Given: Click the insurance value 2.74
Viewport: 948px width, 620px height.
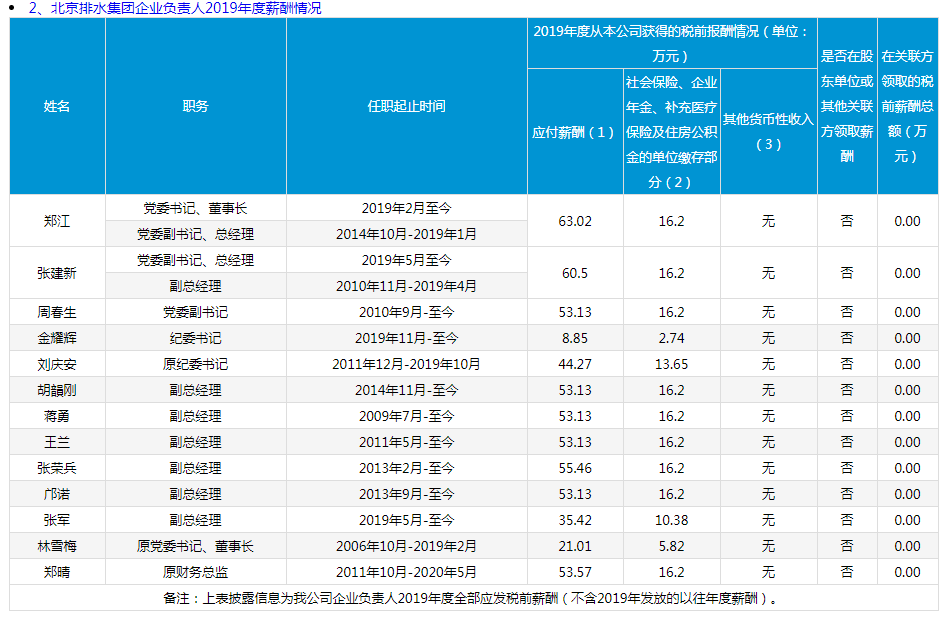Looking at the screenshot, I should [x=672, y=339].
